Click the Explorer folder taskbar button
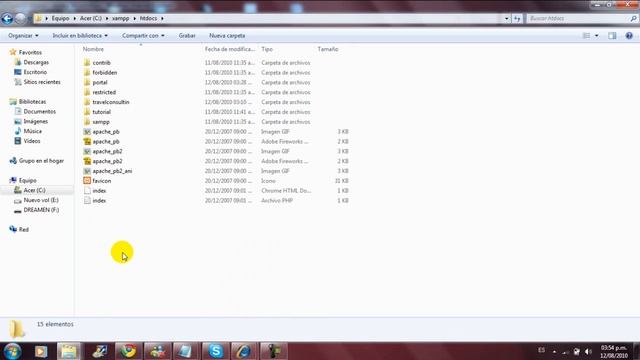Screen dimensions: 640x360 (x=69, y=351)
